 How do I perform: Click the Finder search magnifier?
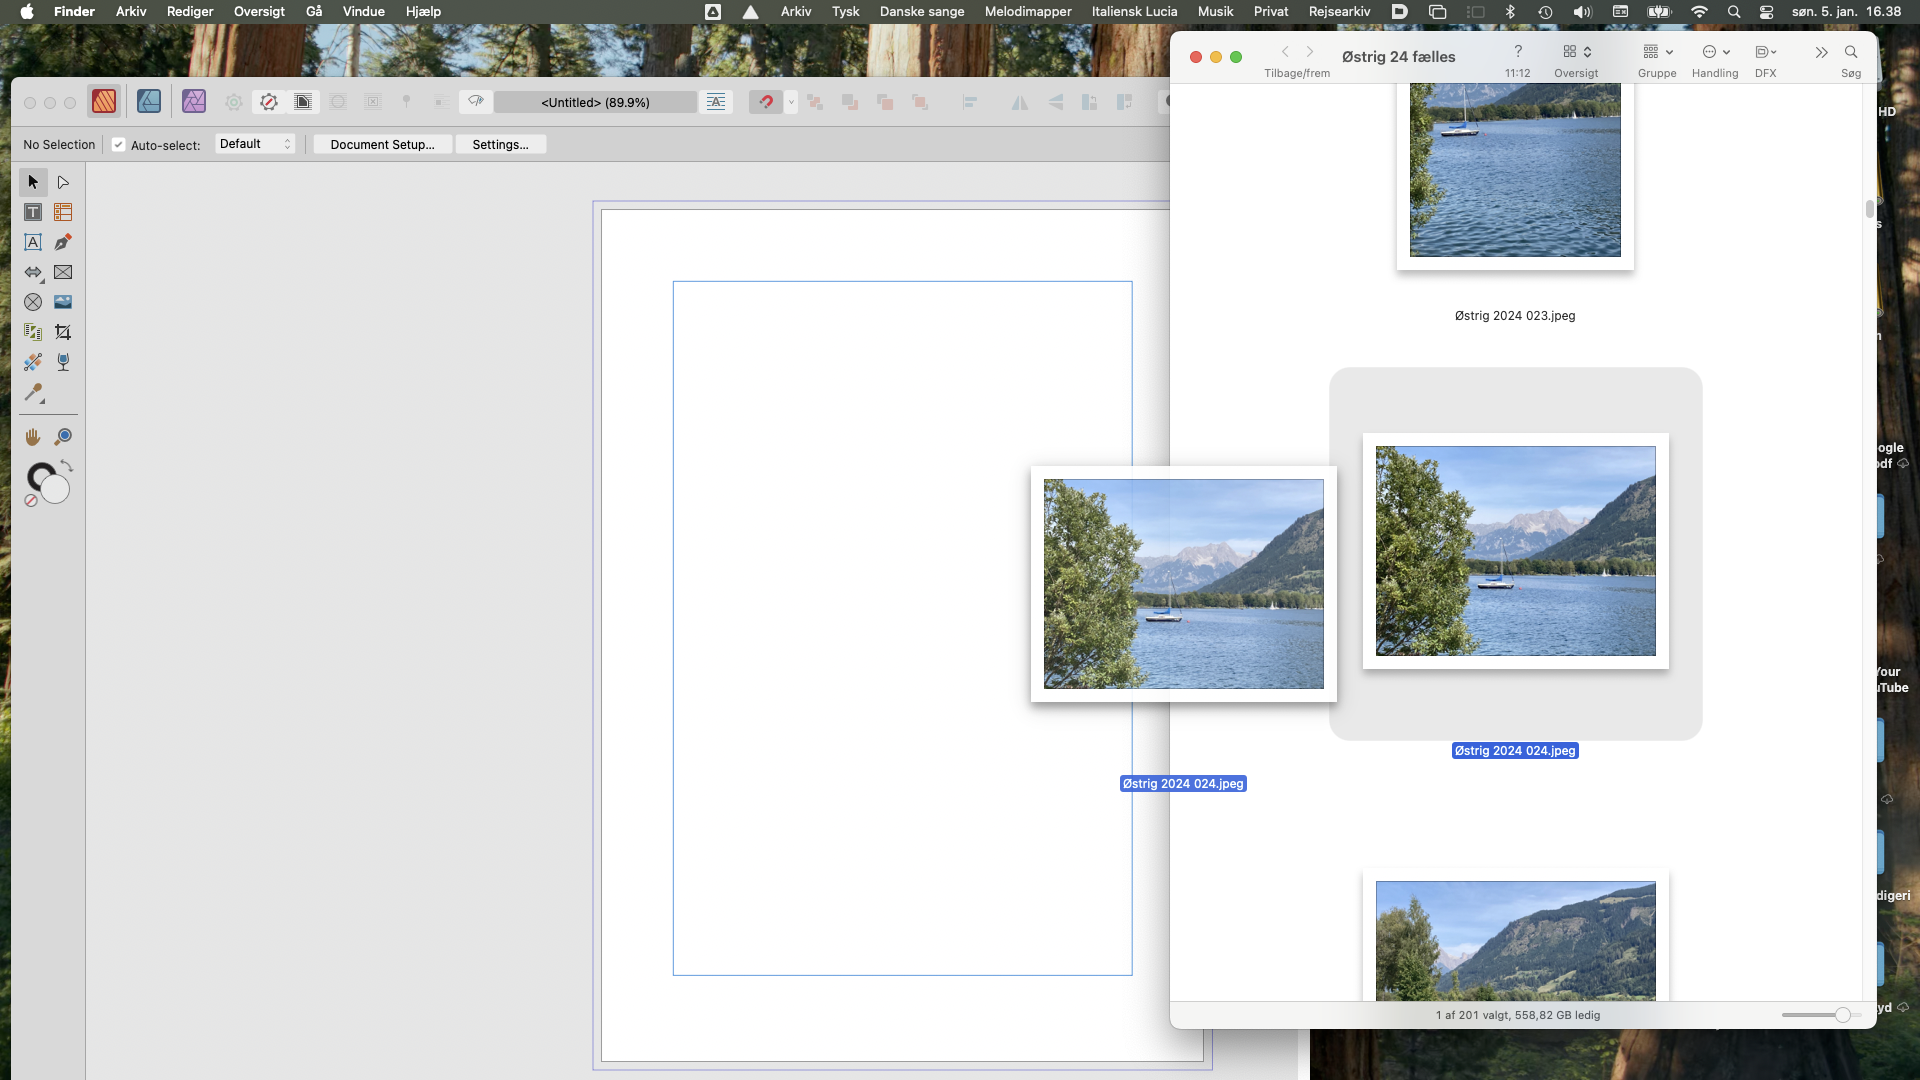coord(1851,52)
